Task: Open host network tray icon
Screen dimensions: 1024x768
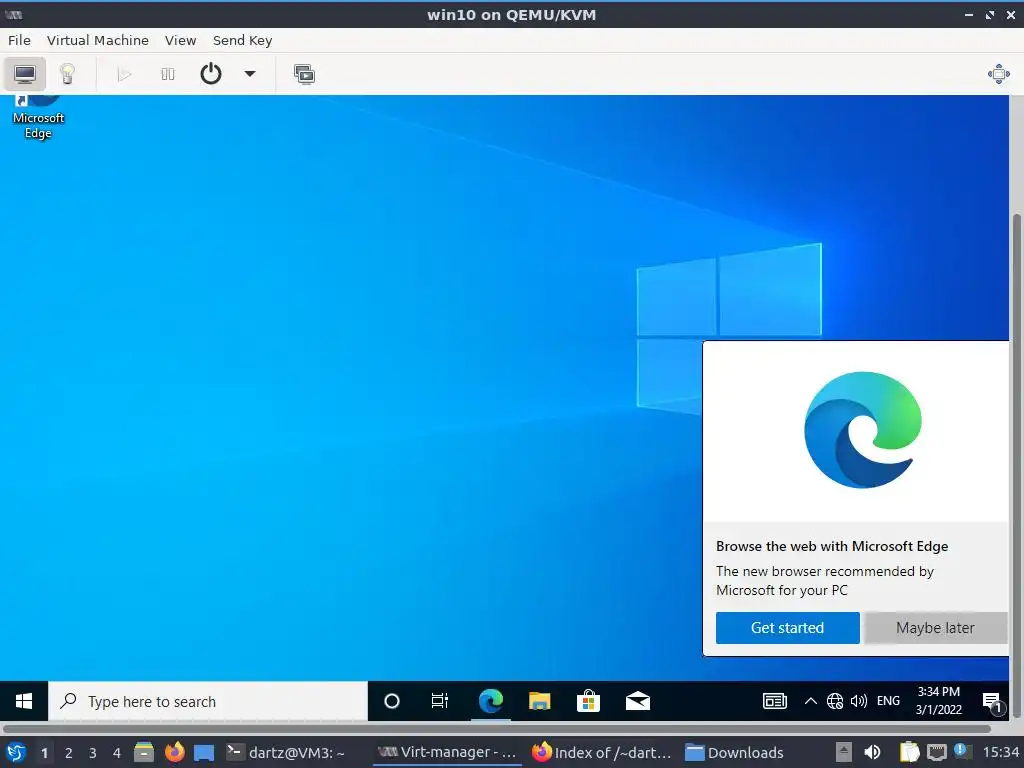Action: (936, 752)
